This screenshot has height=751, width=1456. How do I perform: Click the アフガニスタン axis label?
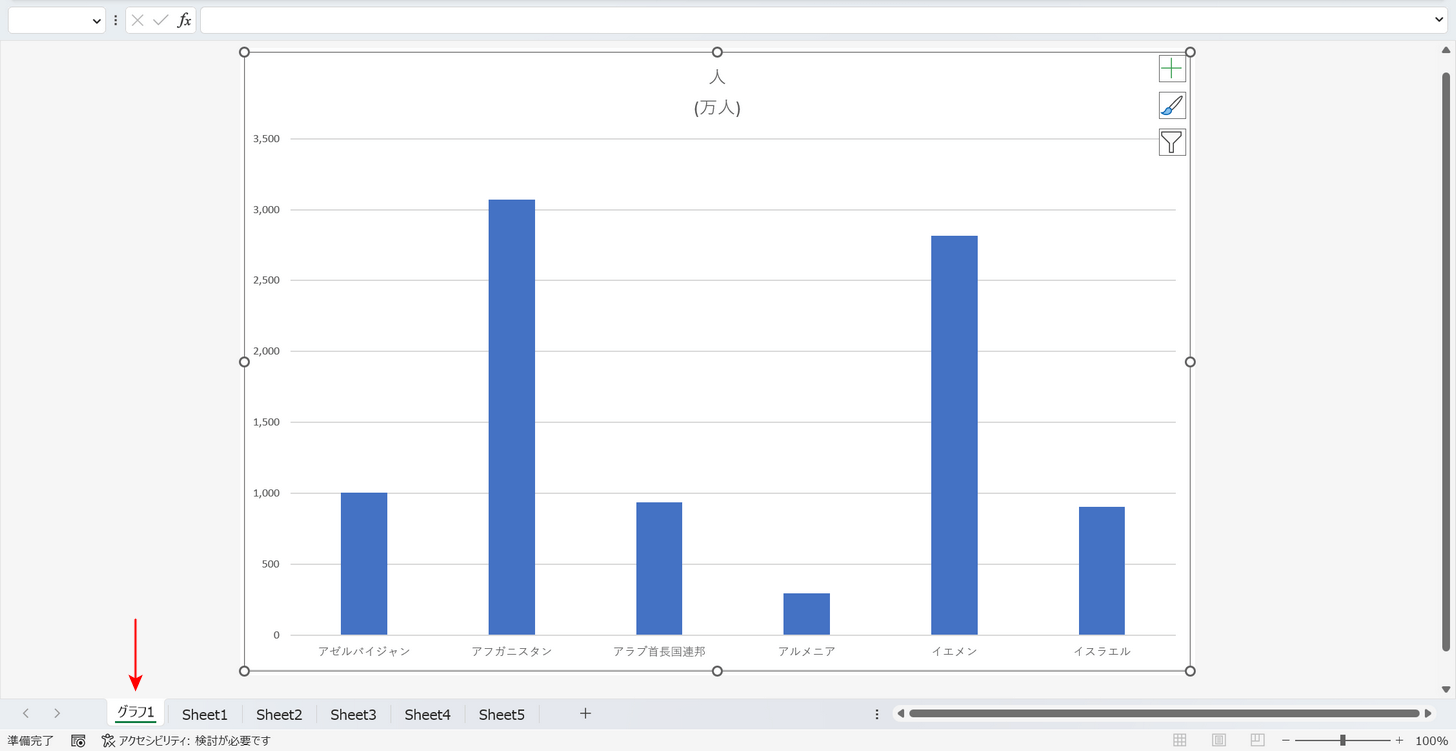pyautogui.click(x=512, y=651)
